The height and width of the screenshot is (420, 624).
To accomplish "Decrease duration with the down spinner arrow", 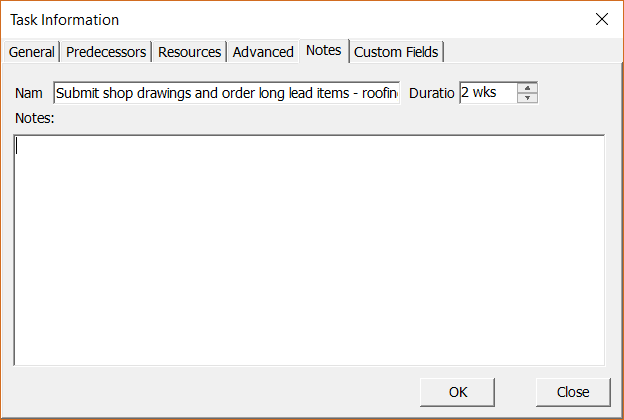I will 527,98.
